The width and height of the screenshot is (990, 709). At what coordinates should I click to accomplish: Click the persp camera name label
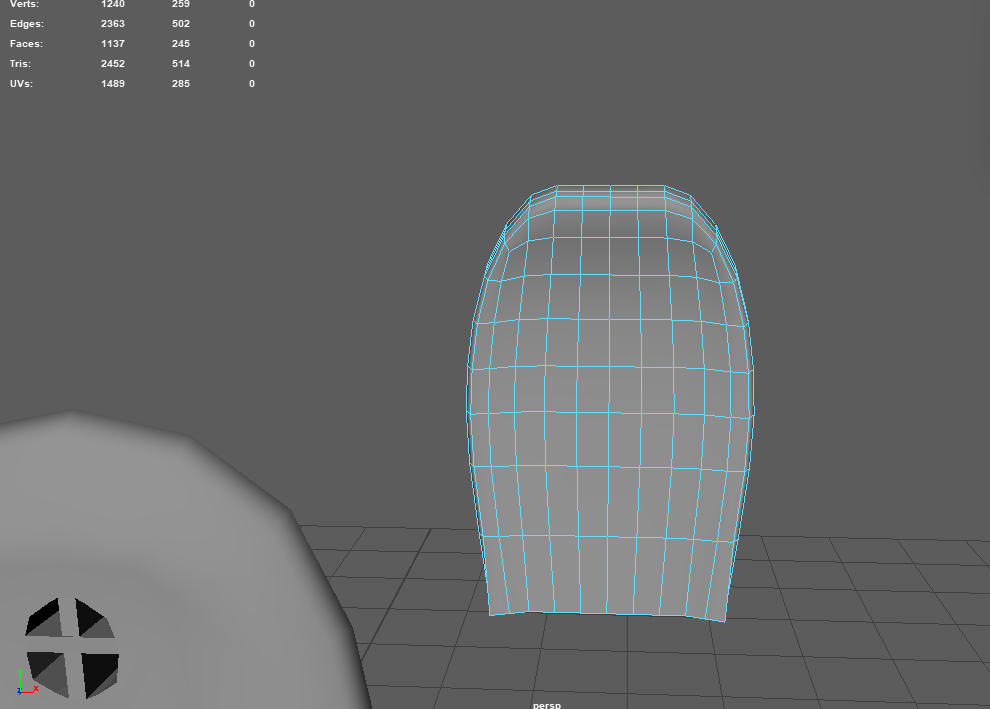[546, 705]
